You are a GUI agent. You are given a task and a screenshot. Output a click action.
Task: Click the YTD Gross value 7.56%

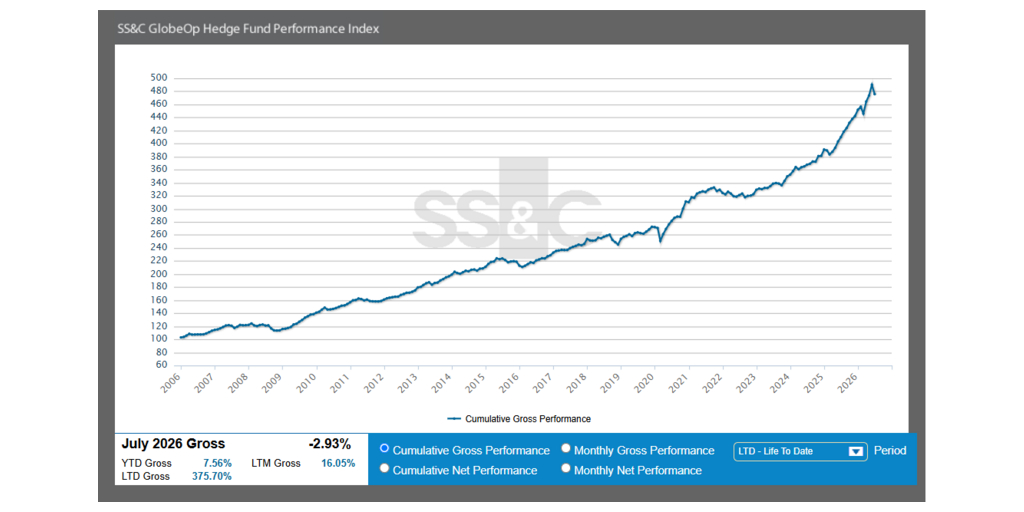tap(217, 463)
